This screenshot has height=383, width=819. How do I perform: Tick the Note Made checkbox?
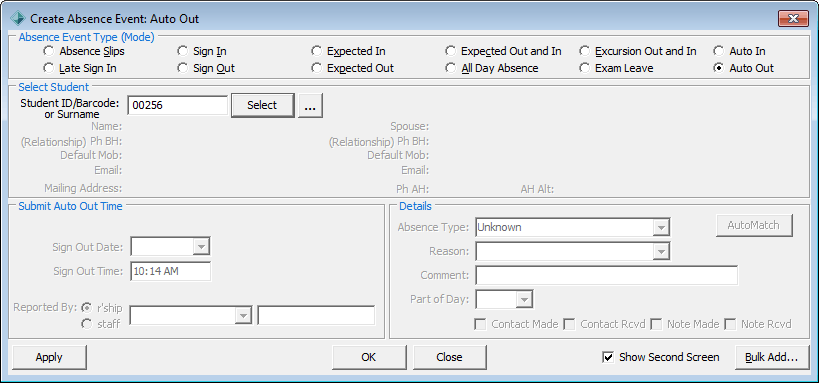656,324
